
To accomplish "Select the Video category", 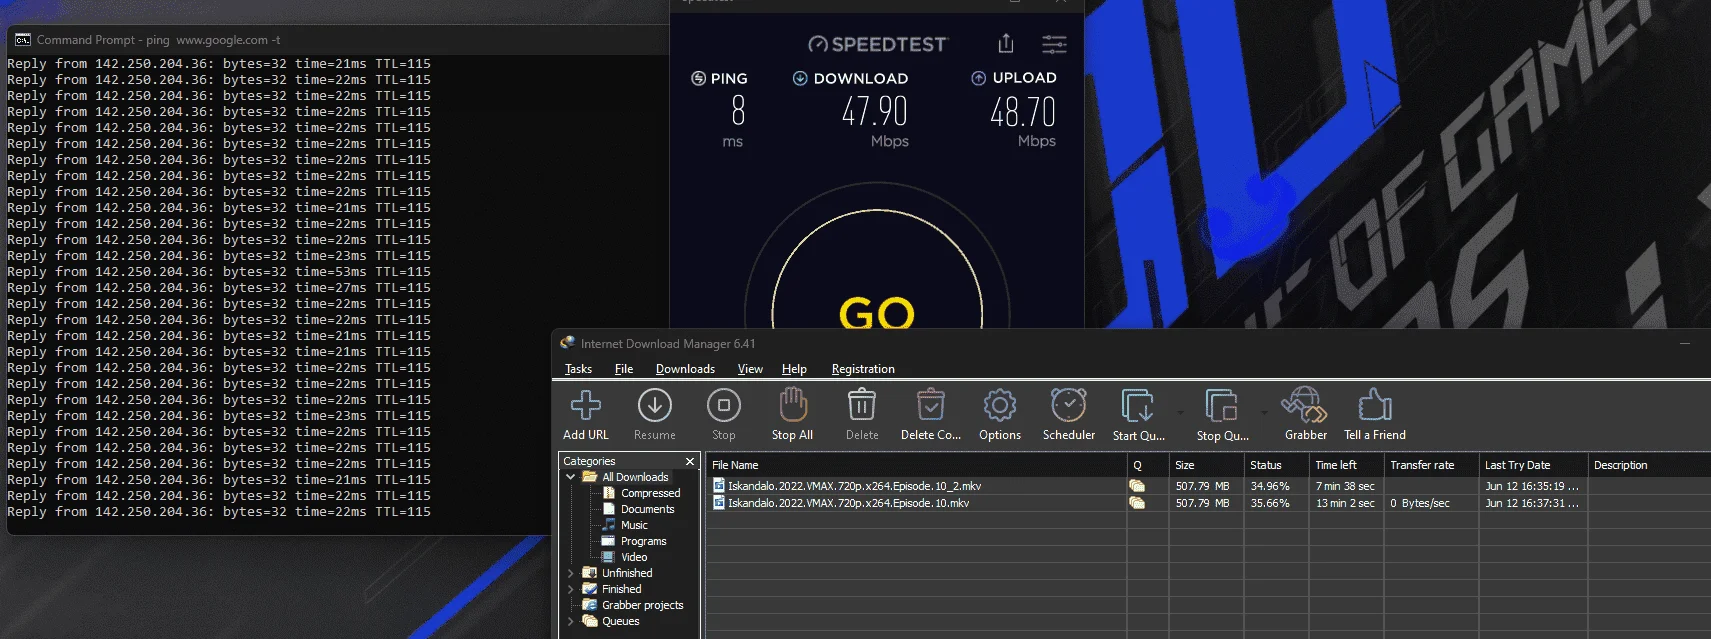I will click(634, 557).
